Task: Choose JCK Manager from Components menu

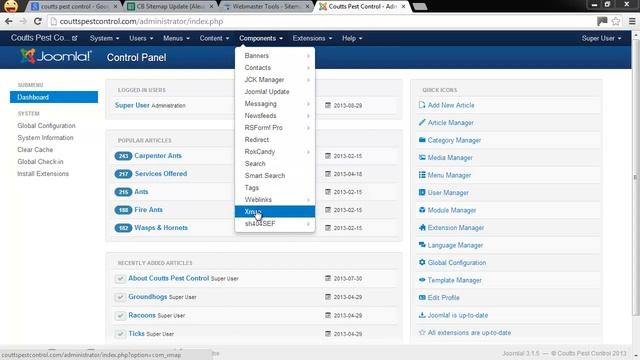Action: point(275,80)
